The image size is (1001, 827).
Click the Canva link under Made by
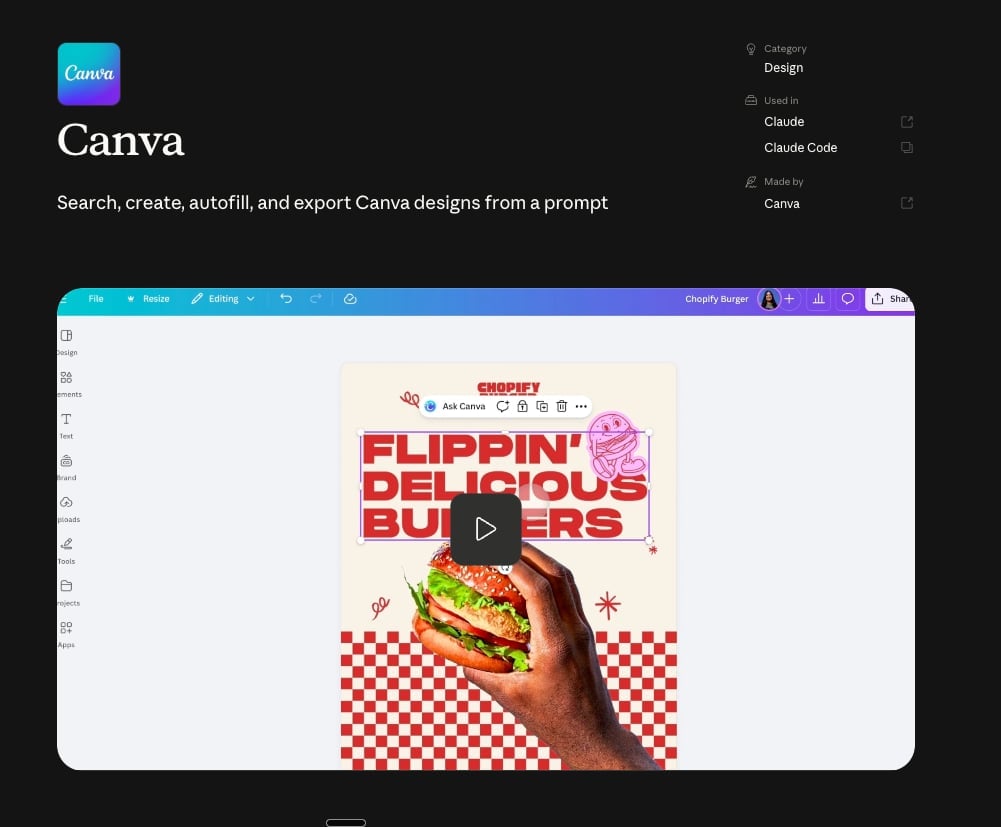781,204
